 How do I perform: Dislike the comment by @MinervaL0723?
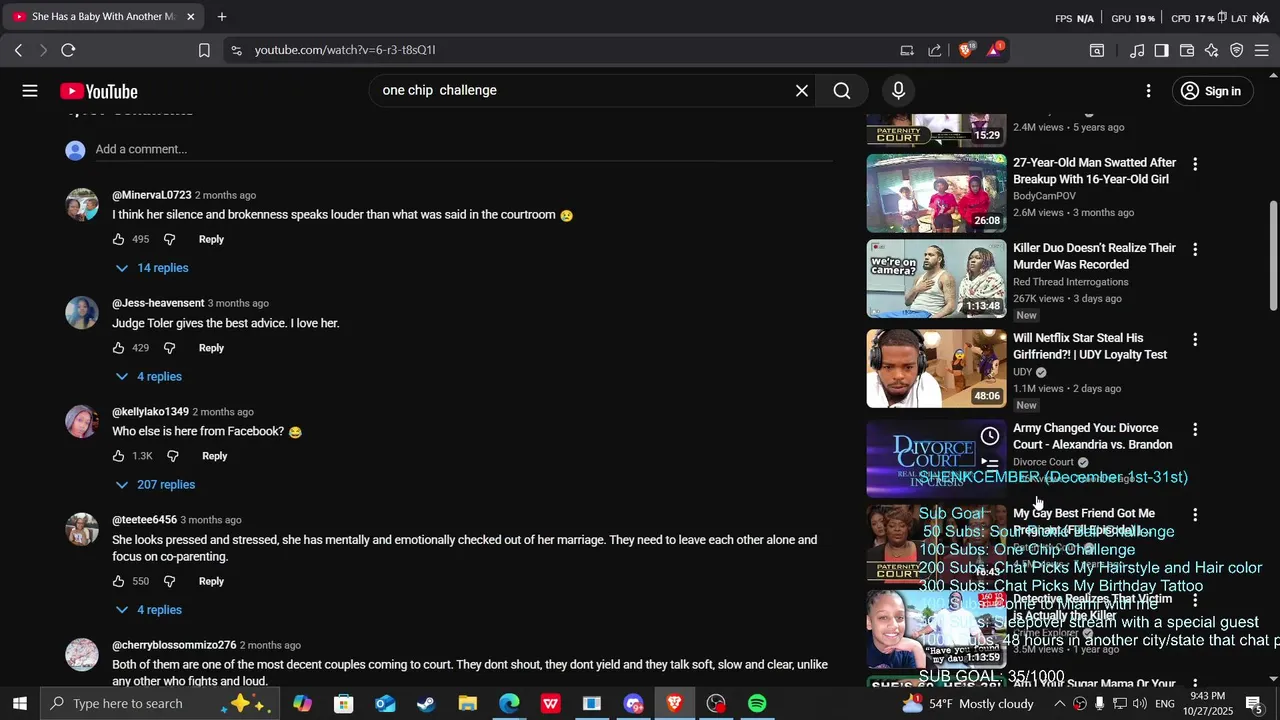point(169,239)
